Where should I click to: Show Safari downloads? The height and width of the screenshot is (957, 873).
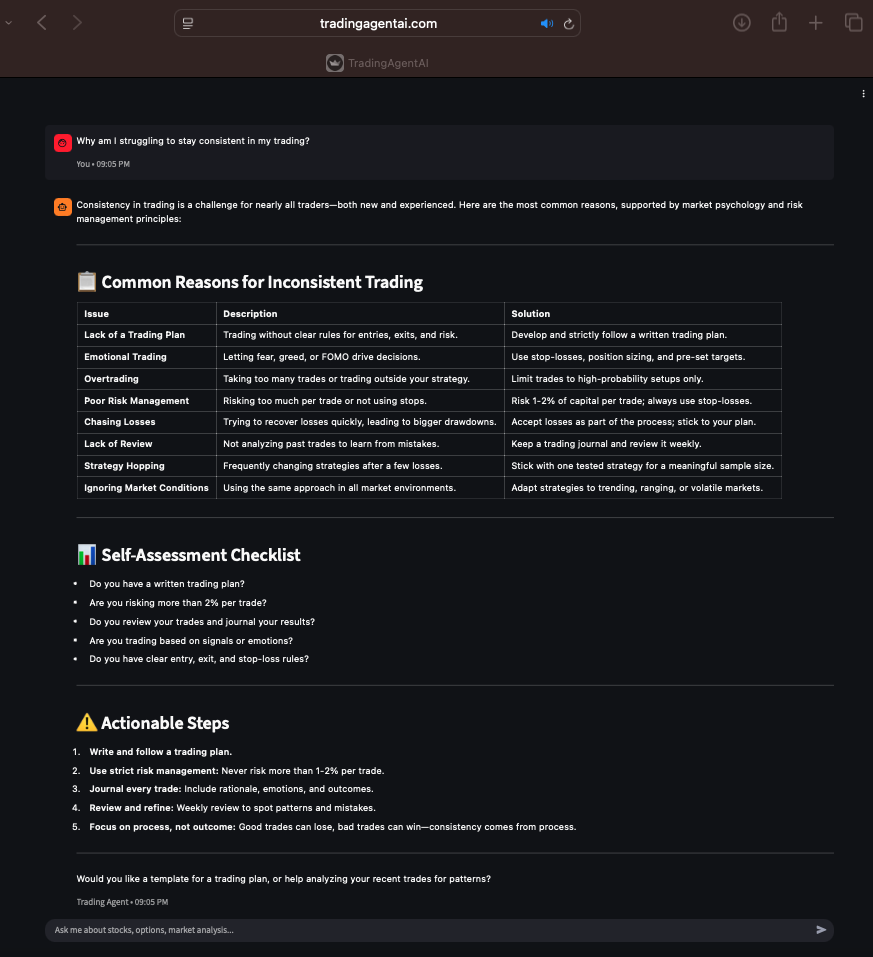tap(742, 23)
